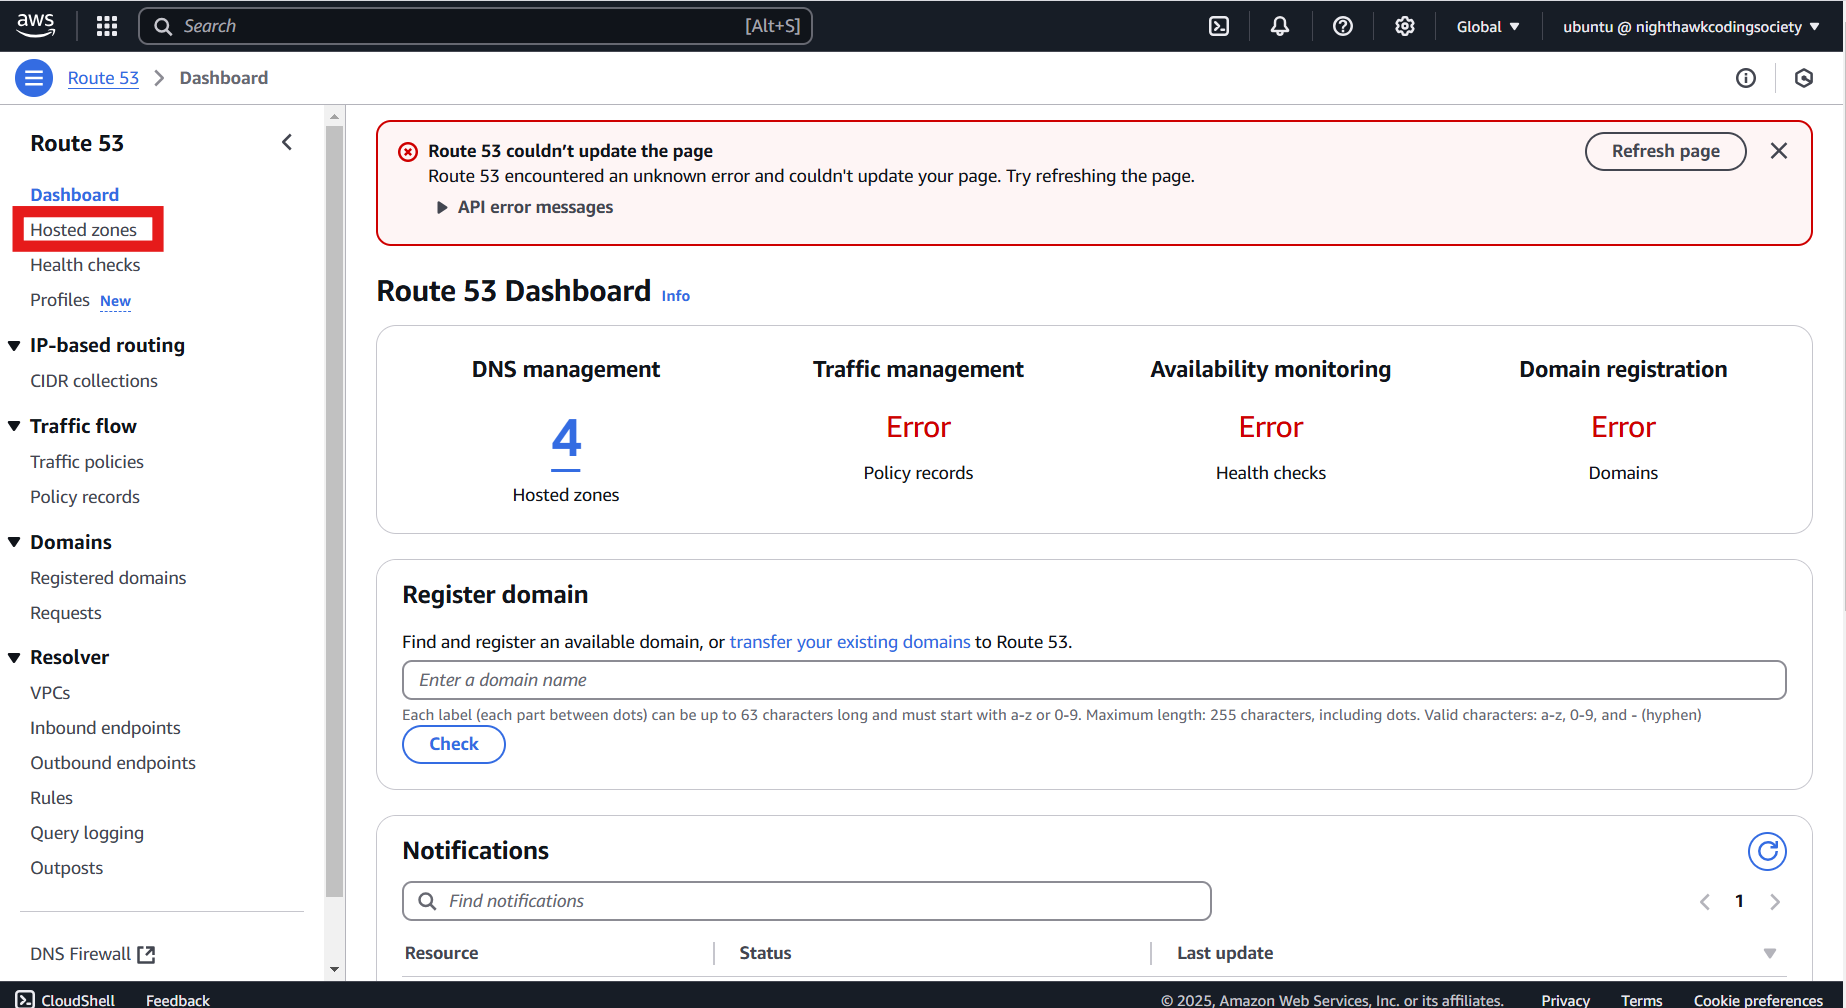The image size is (1846, 1008).
Task: Open the Terms footer link
Action: [x=1641, y=1000]
